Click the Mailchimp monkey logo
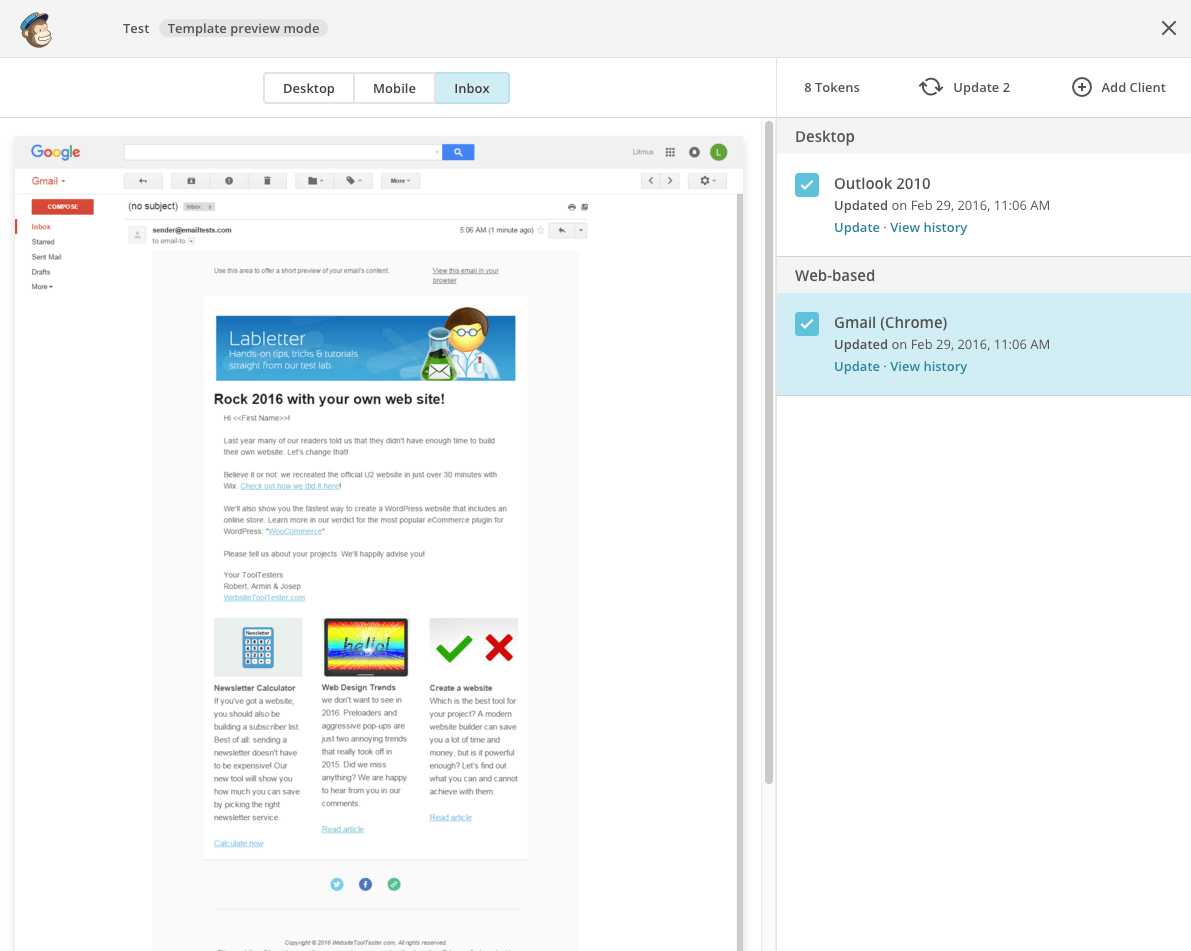Viewport: 1191px width, 951px height. tap(36, 30)
